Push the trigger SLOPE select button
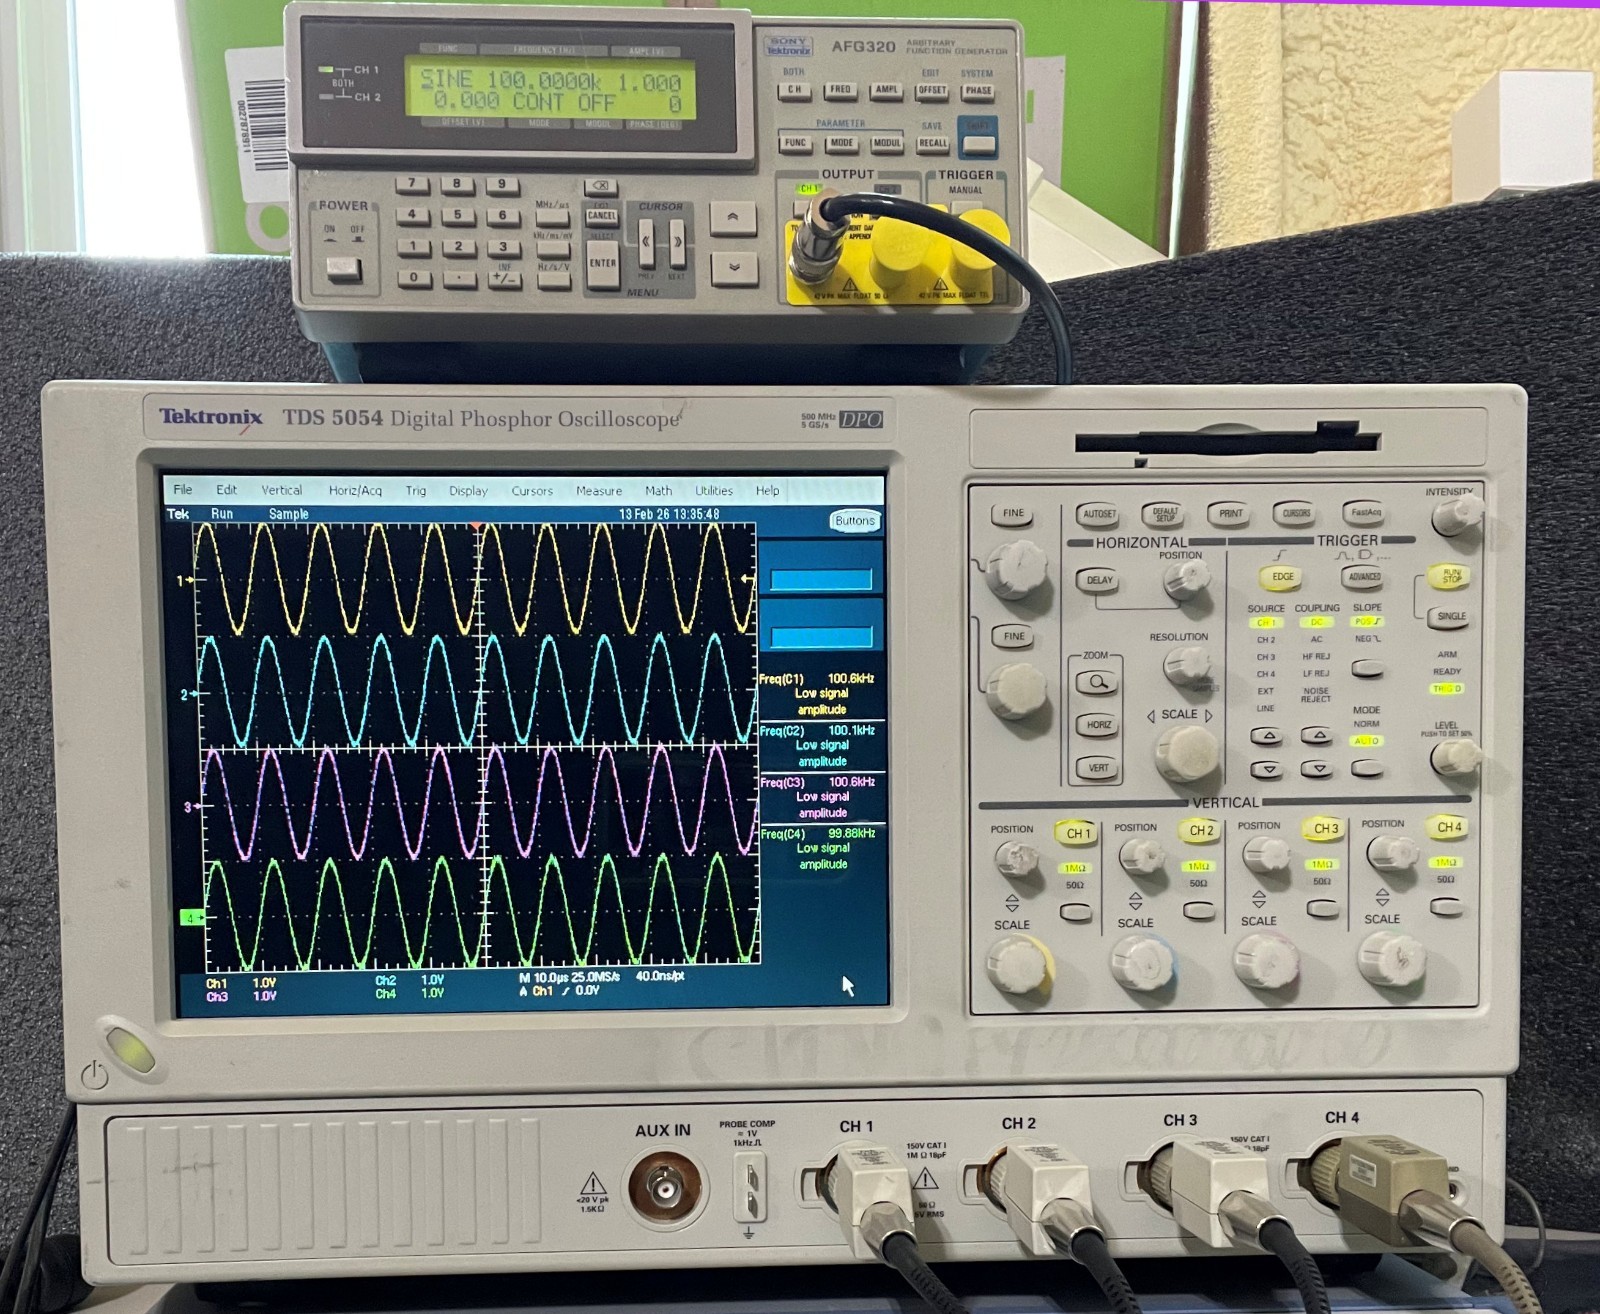This screenshot has width=1600, height=1314. point(1367,668)
